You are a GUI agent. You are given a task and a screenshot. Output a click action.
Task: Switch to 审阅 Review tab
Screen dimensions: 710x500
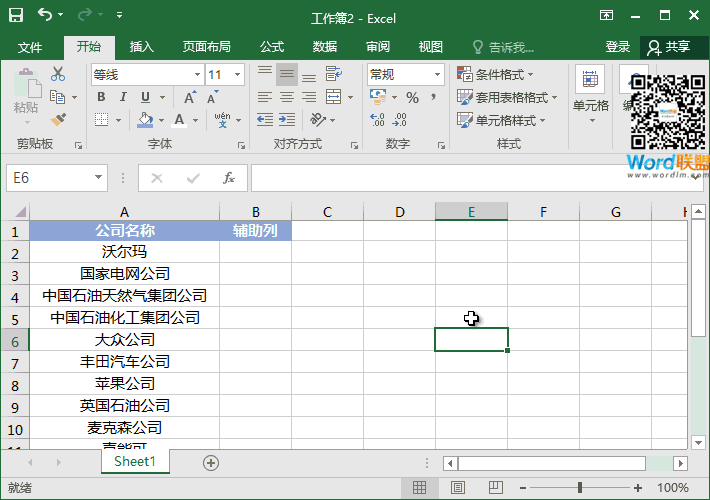pyautogui.click(x=378, y=47)
